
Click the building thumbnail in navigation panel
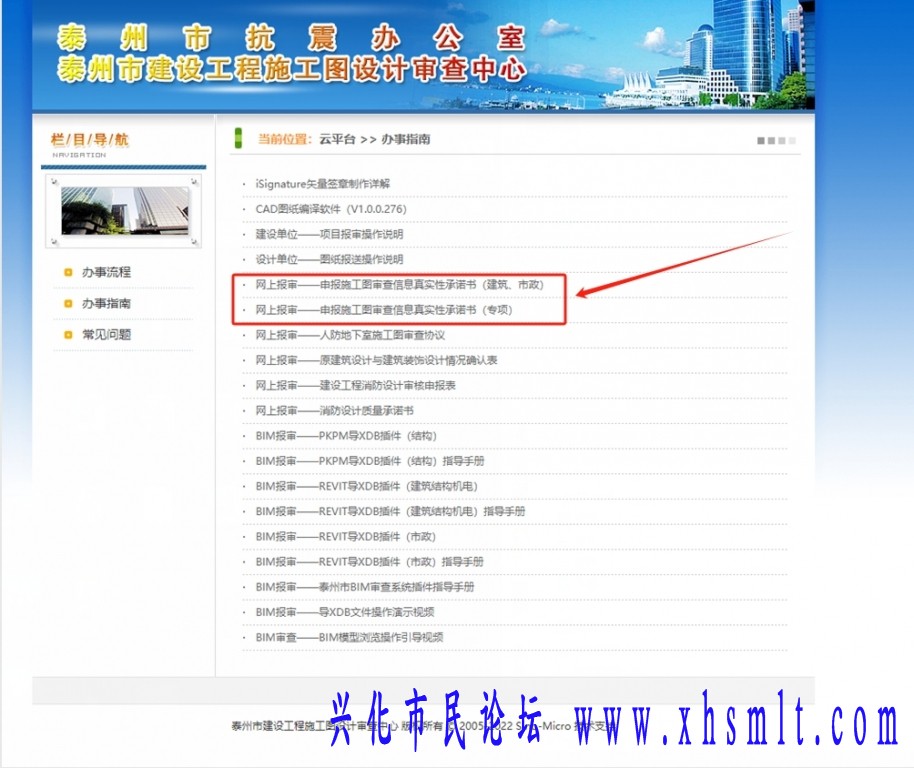point(124,211)
